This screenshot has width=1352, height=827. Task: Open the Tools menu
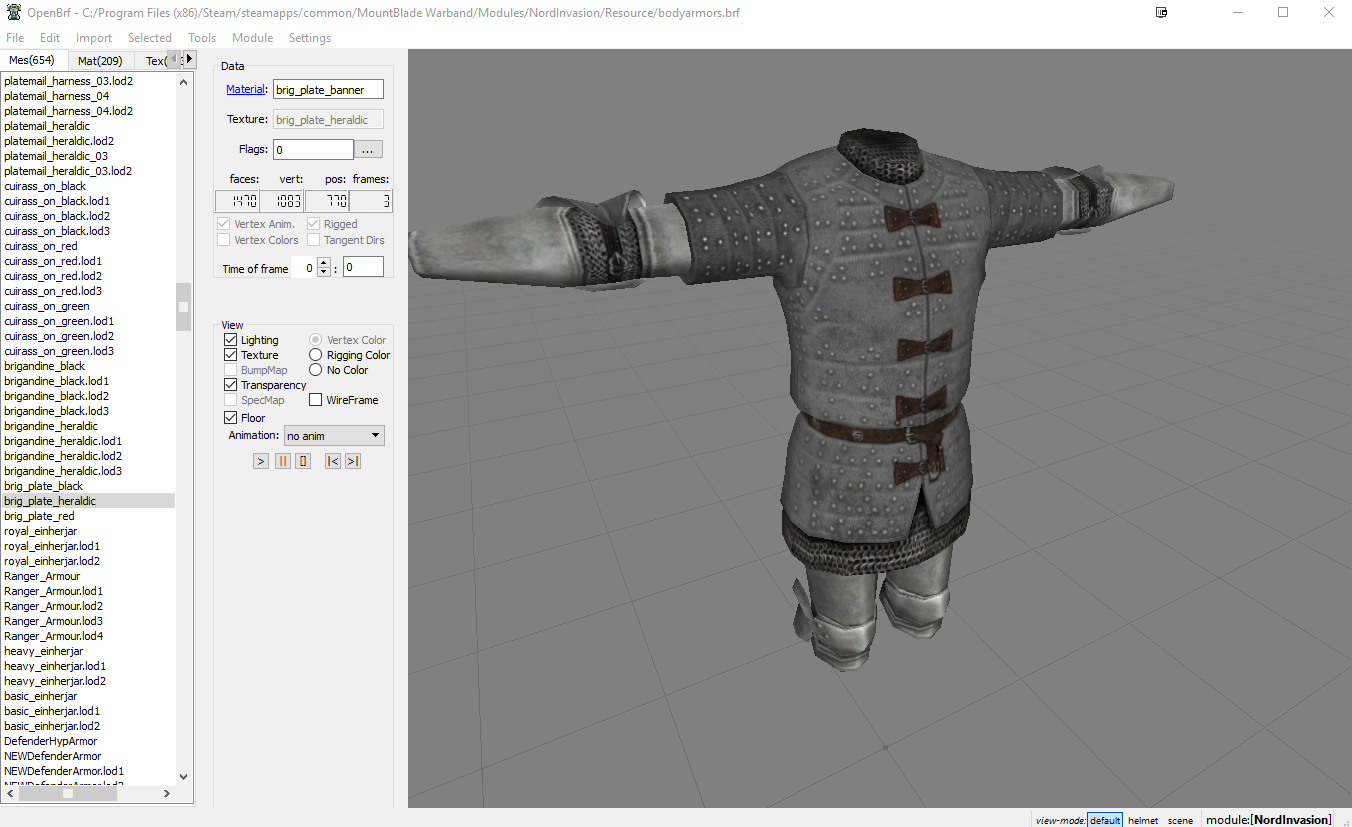[x=202, y=38]
